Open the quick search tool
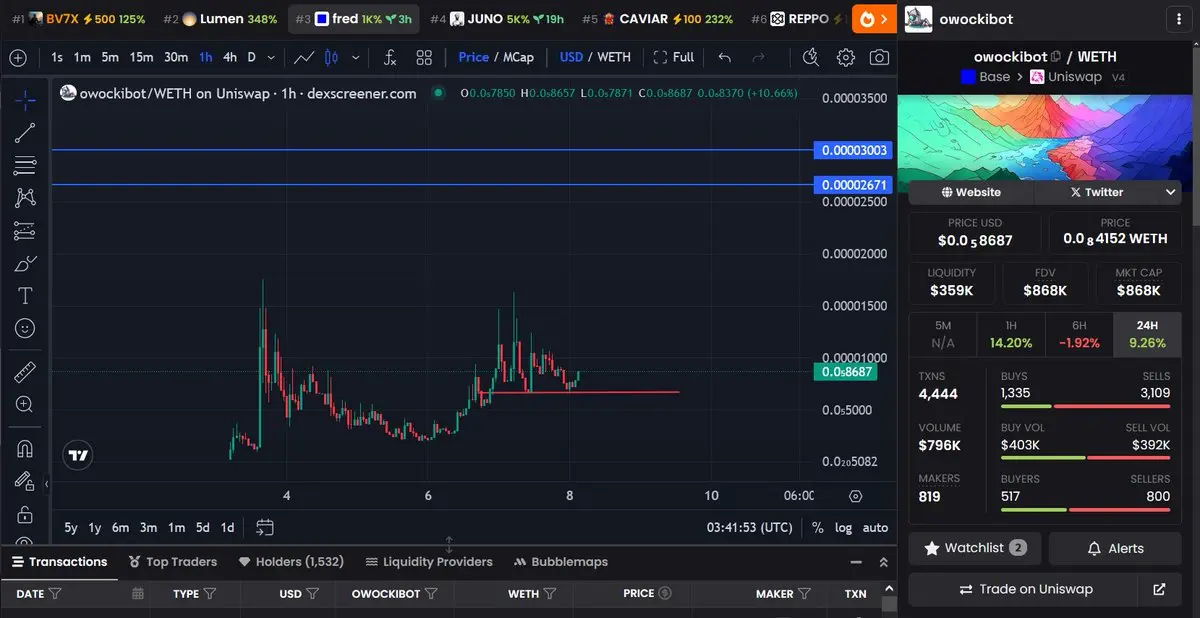 coord(811,57)
